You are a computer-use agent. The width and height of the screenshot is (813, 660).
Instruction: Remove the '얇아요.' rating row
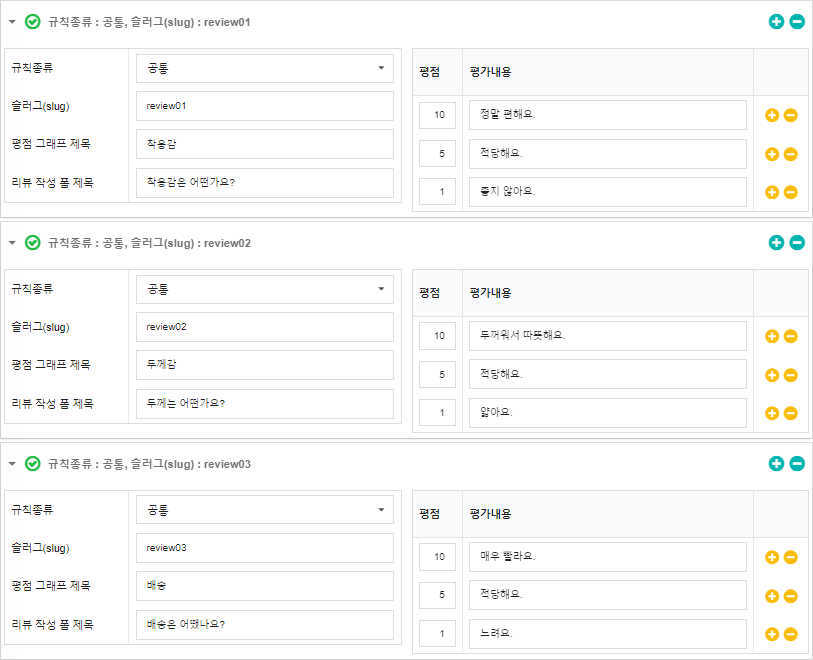tap(790, 413)
